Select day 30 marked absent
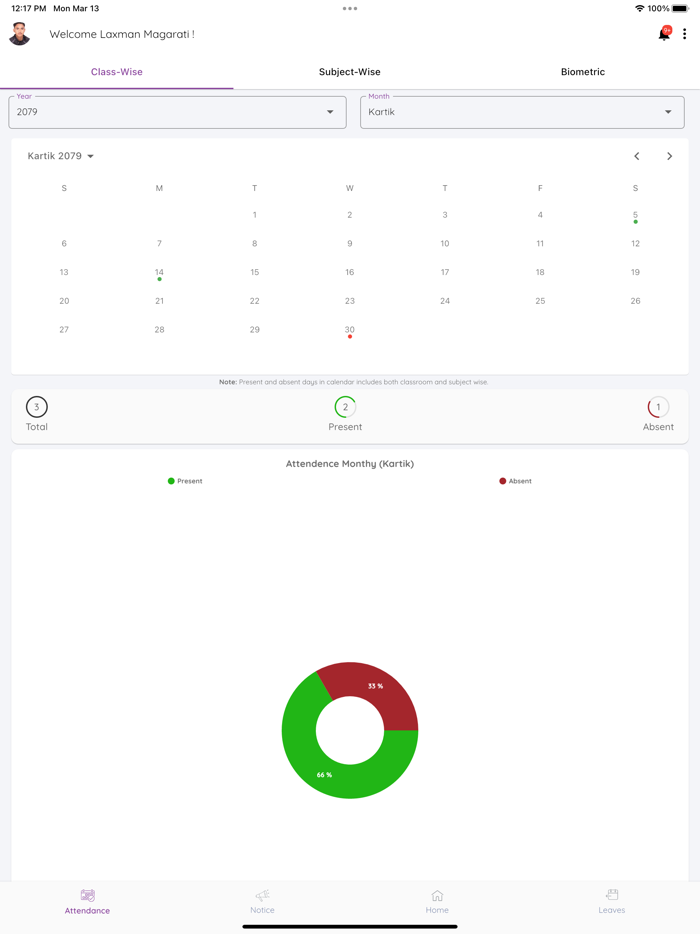This screenshot has height=934, width=700. pyautogui.click(x=350, y=331)
